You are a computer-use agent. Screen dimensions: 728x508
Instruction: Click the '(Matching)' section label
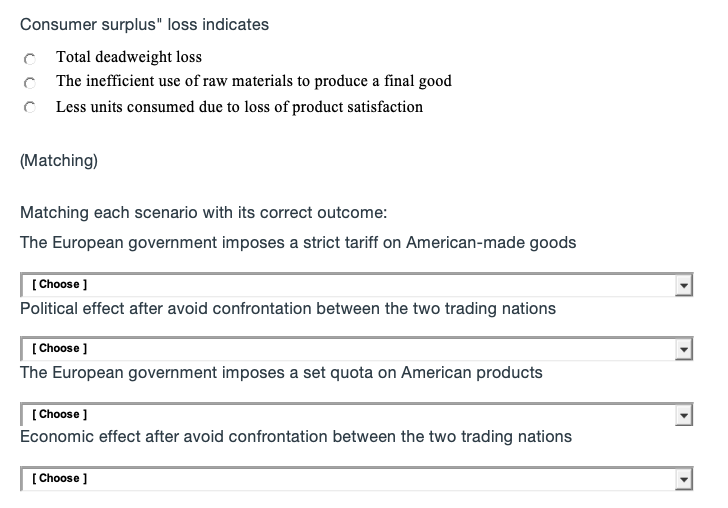click(58, 160)
